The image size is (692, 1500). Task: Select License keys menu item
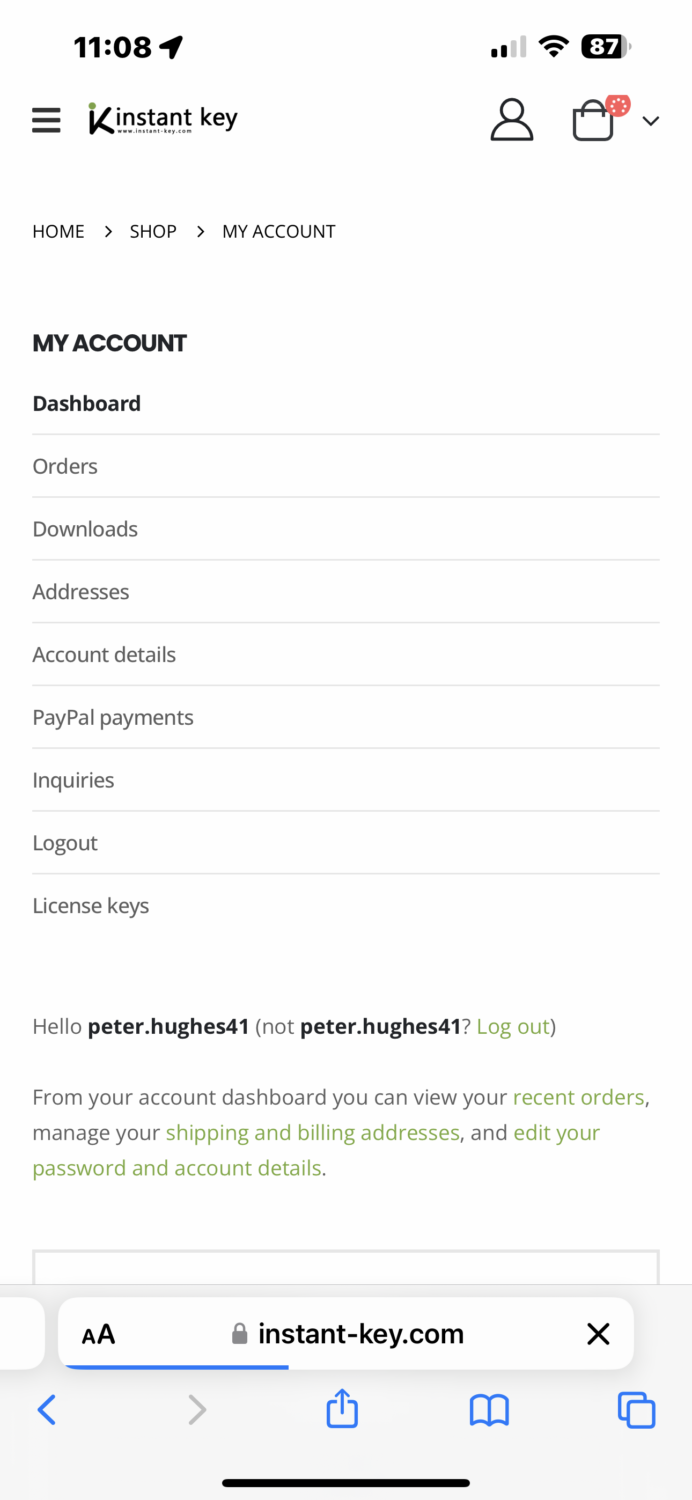point(91,906)
